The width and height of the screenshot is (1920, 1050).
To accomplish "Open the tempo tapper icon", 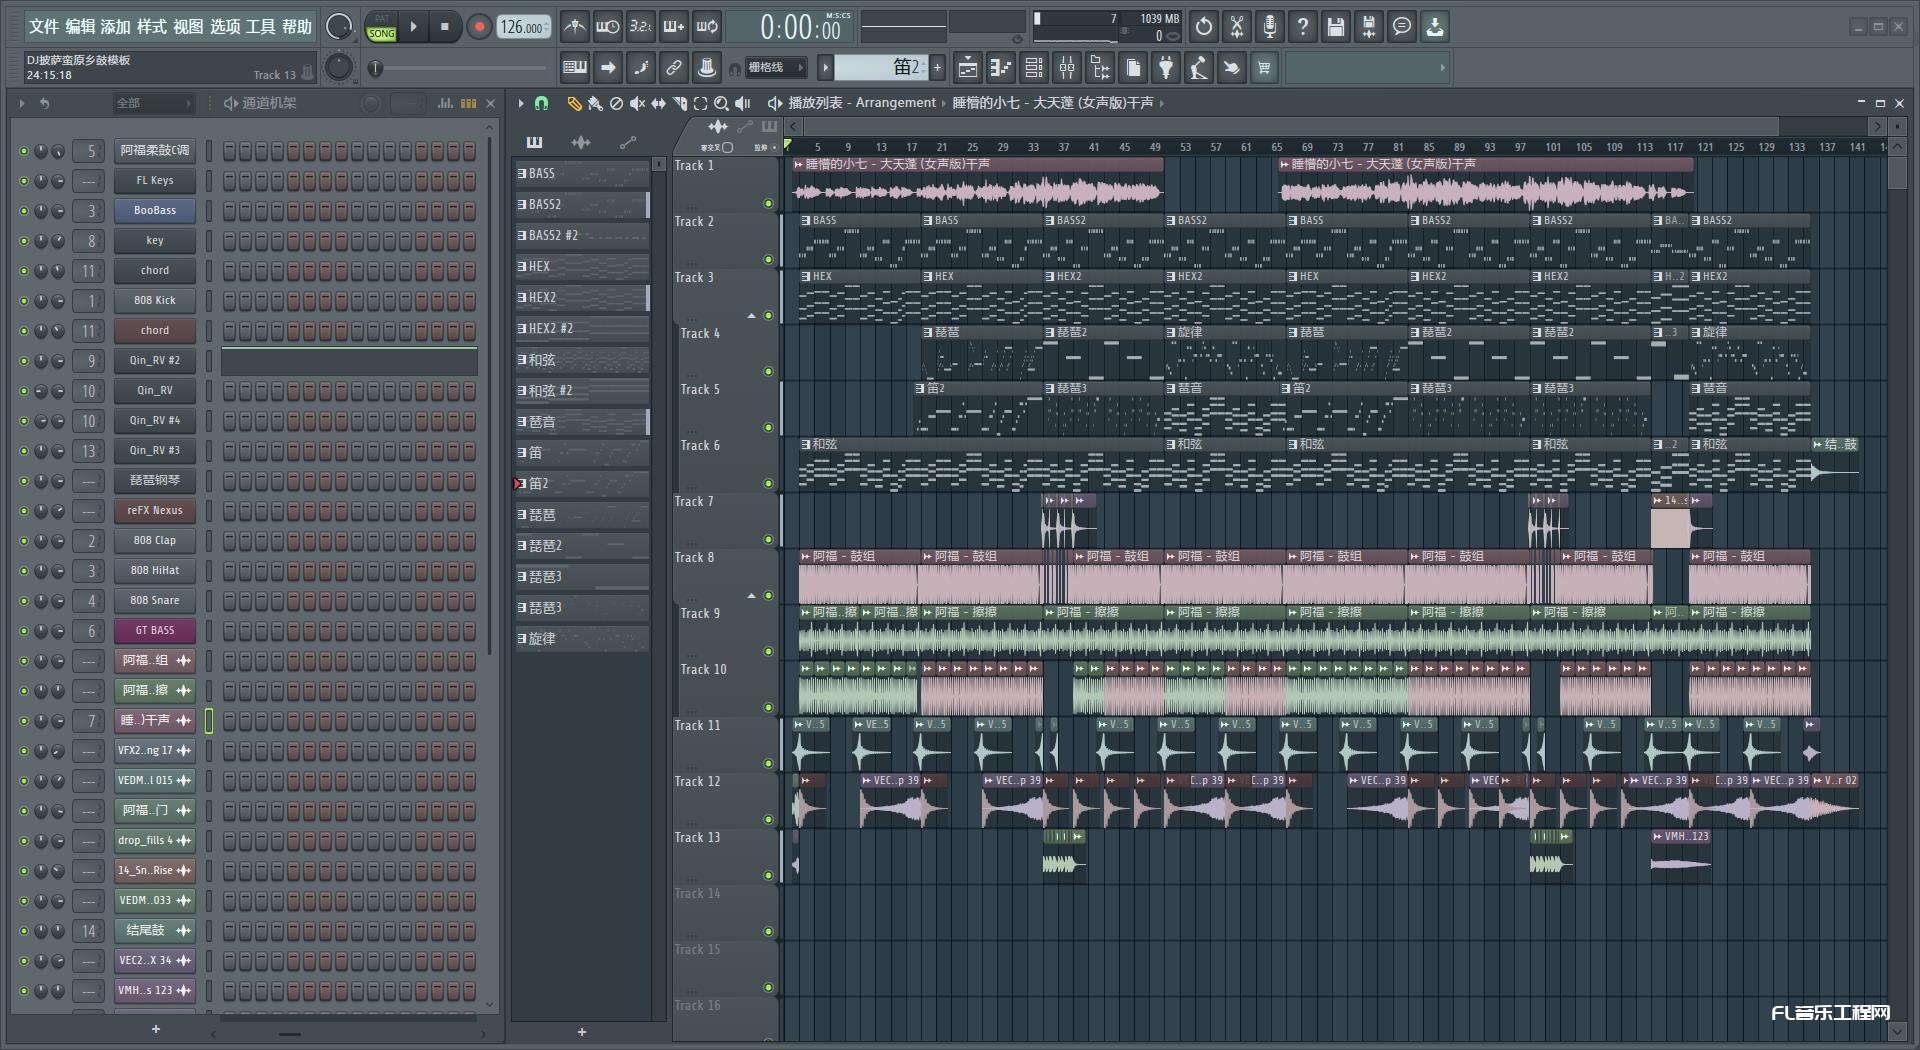I will (1199, 68).
